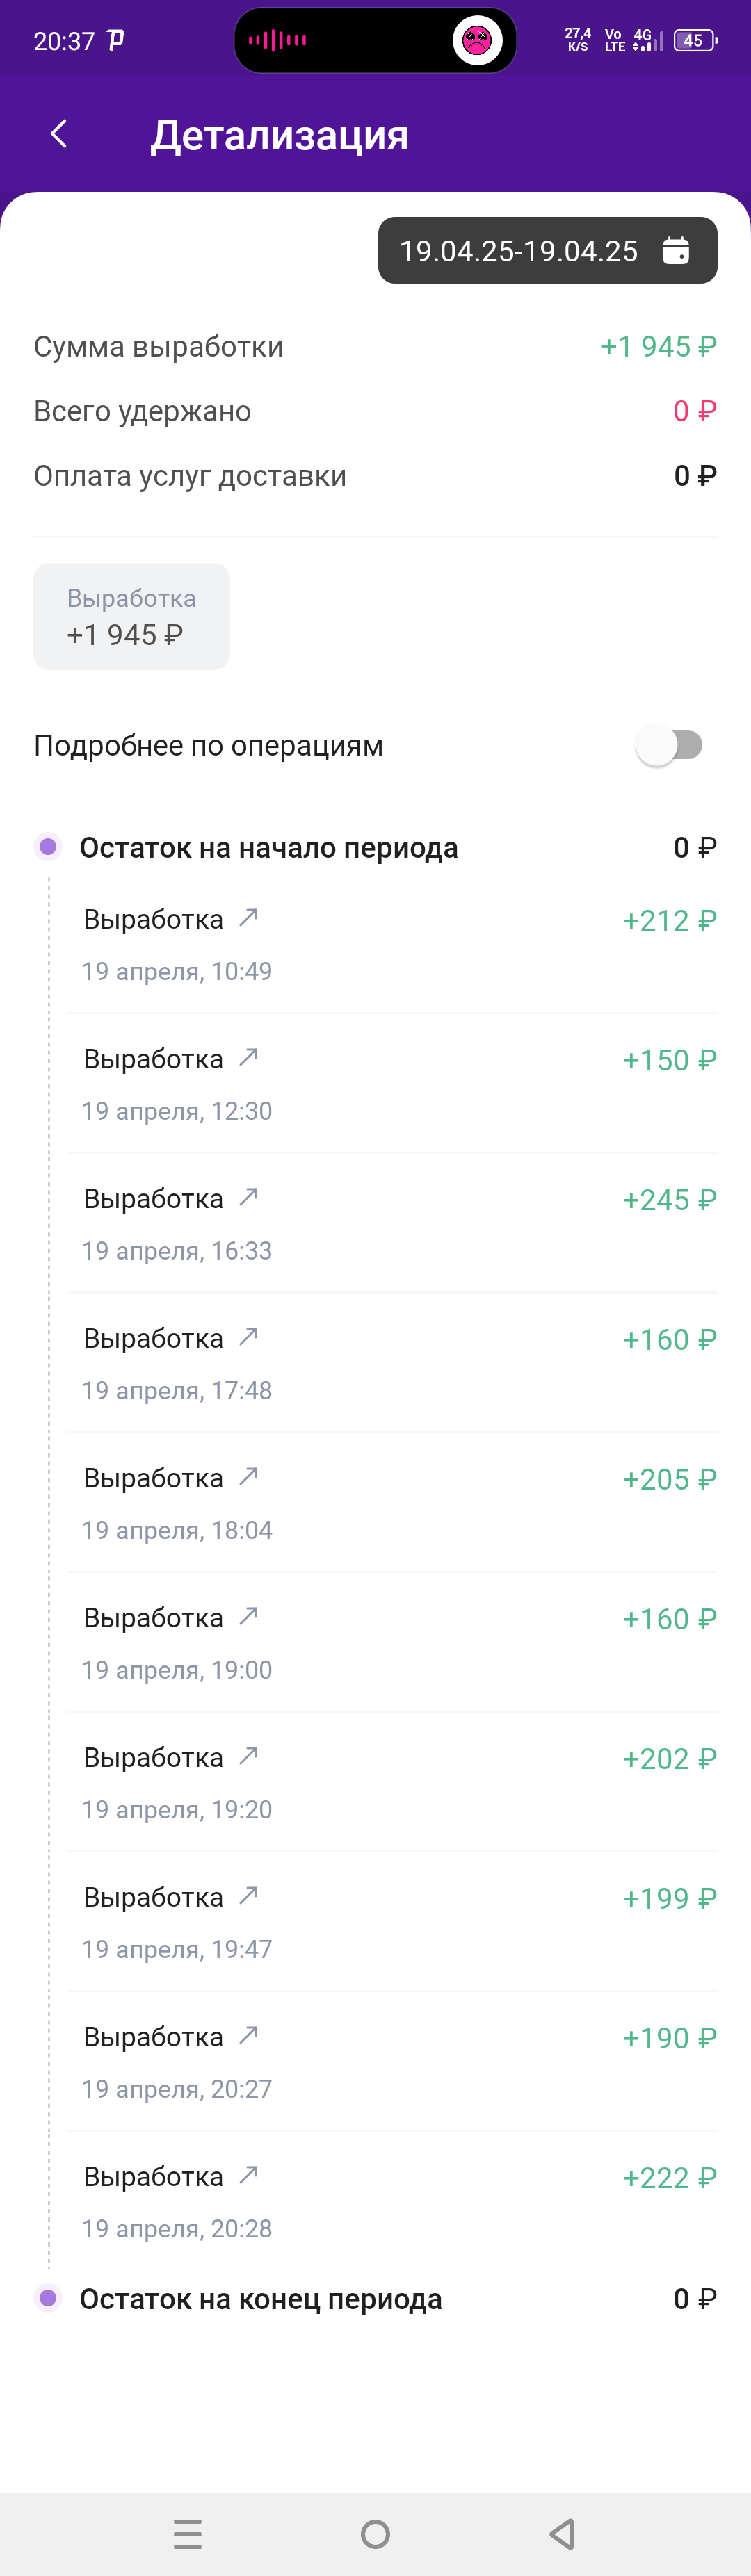Image resolution: width=751 pixels, height=2576 pixels.
Task: Tap the audio recording pill in status bar
Action: pos(375,40)
